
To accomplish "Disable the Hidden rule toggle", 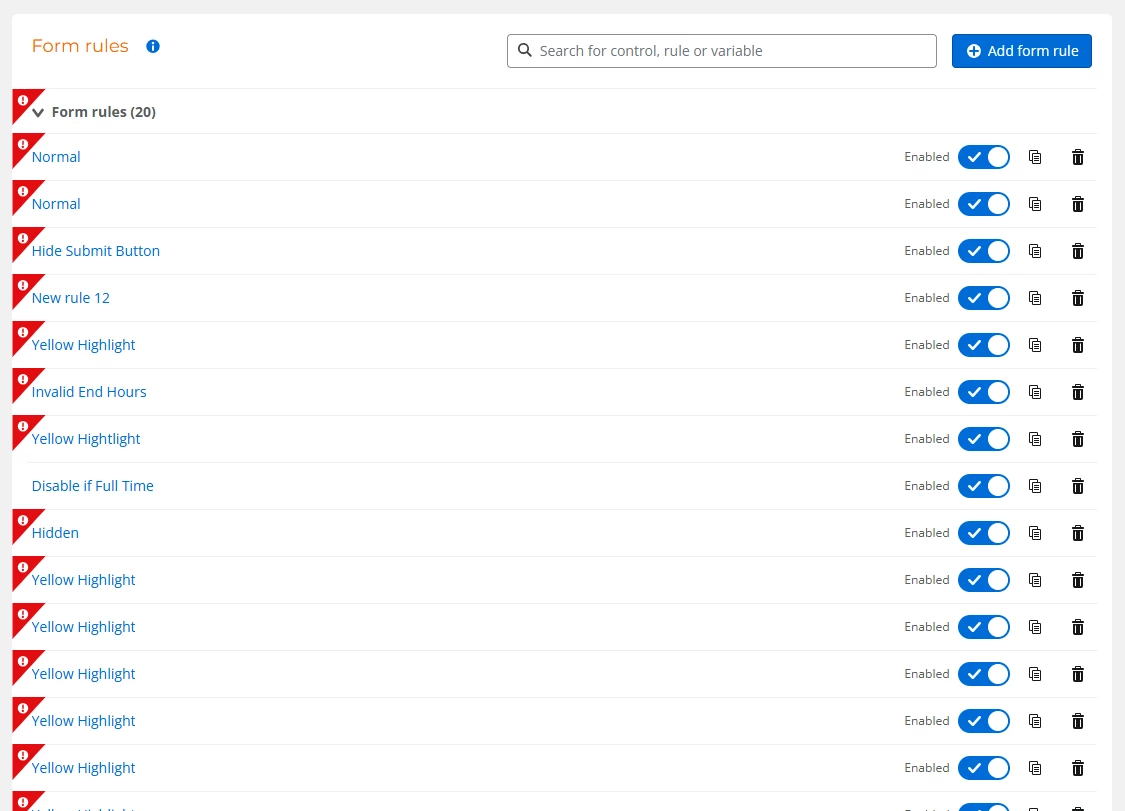I will (x=984, y=533).
